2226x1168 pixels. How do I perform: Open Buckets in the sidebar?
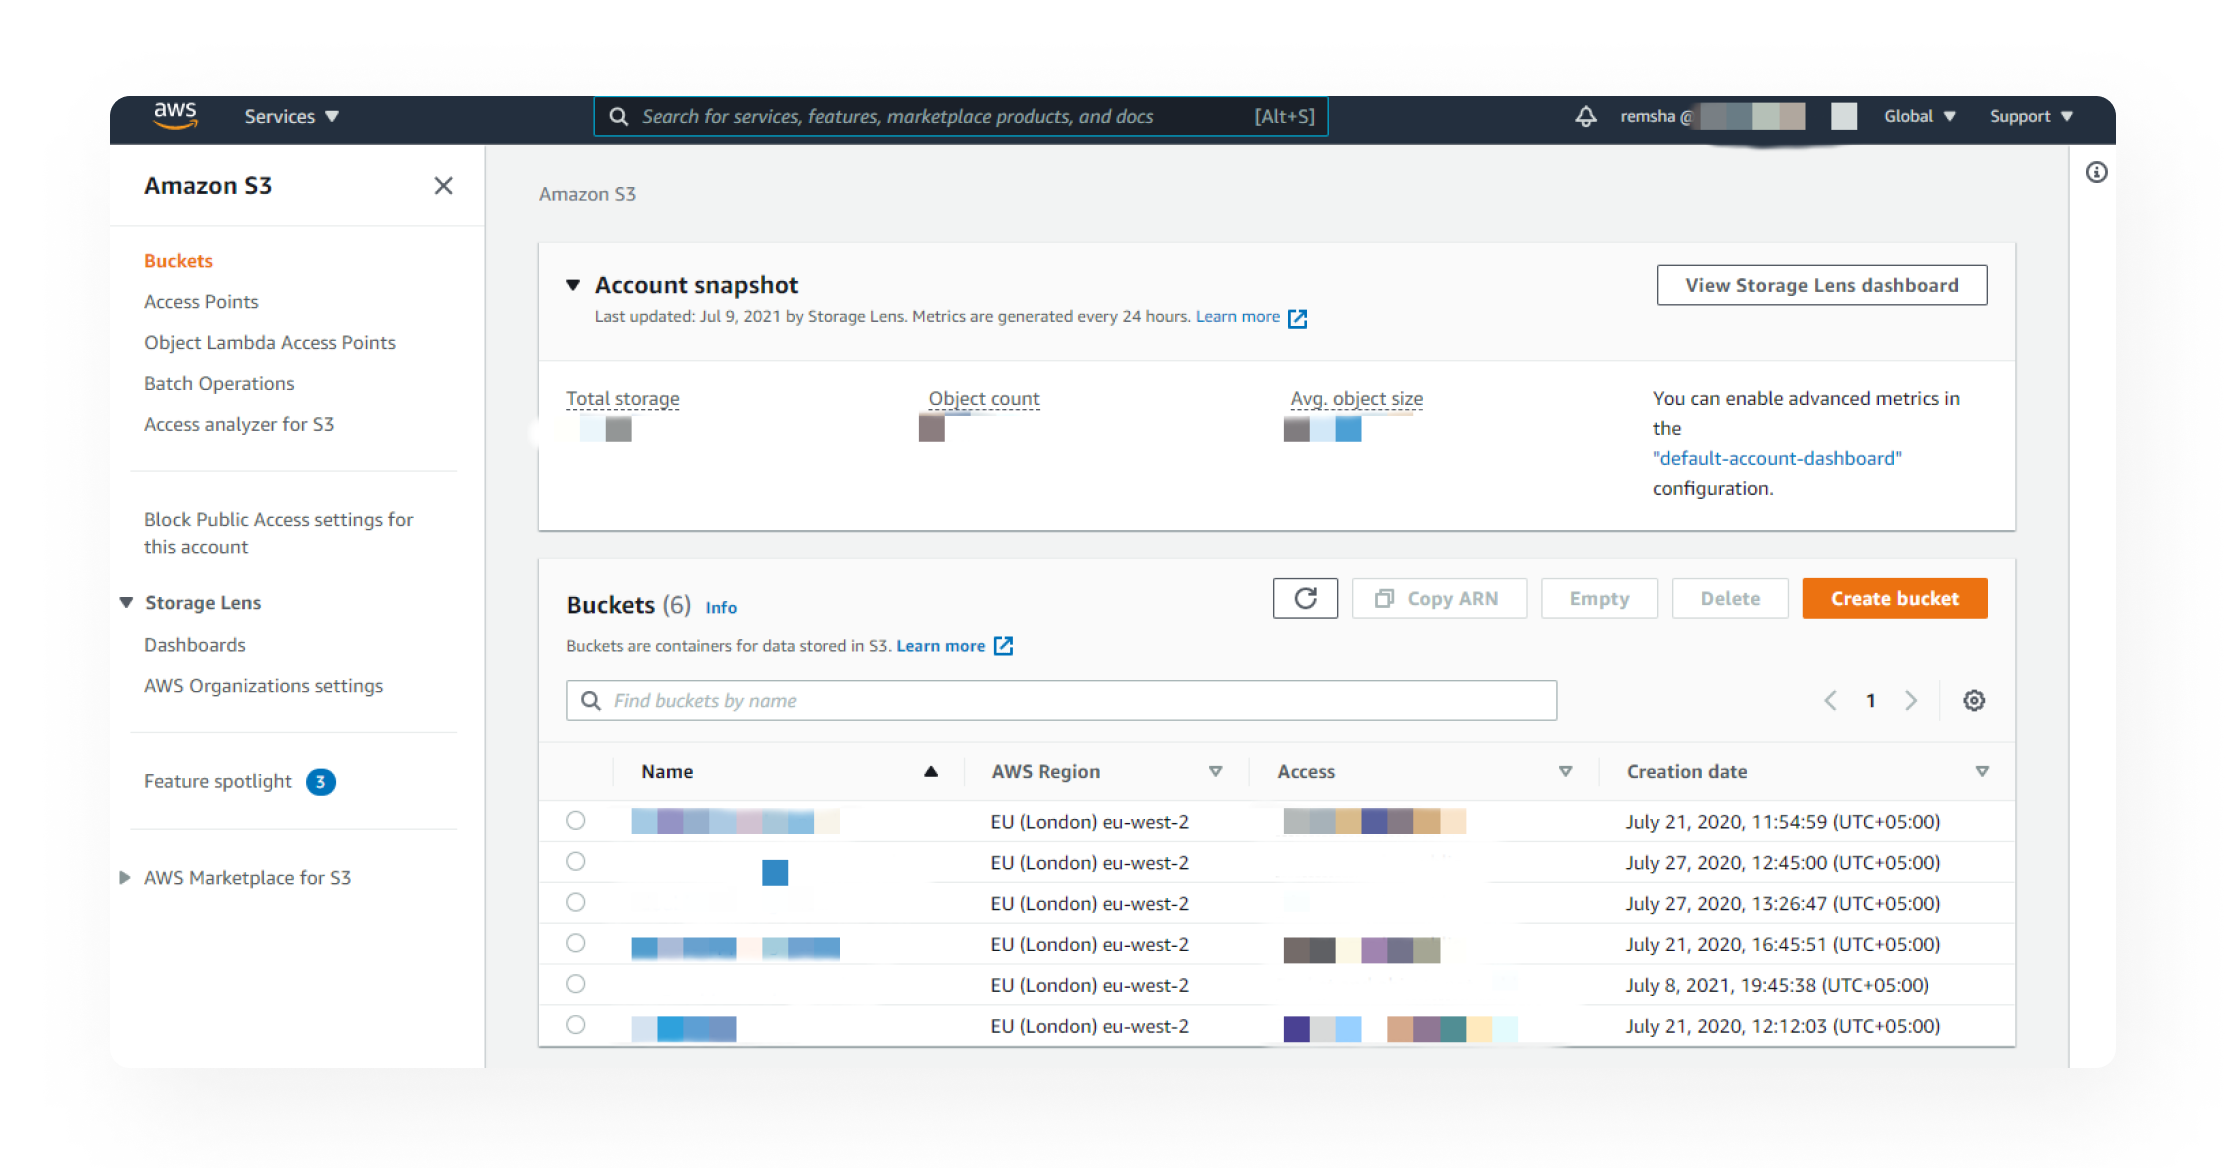pyautogui.click(x=178, y=260)
